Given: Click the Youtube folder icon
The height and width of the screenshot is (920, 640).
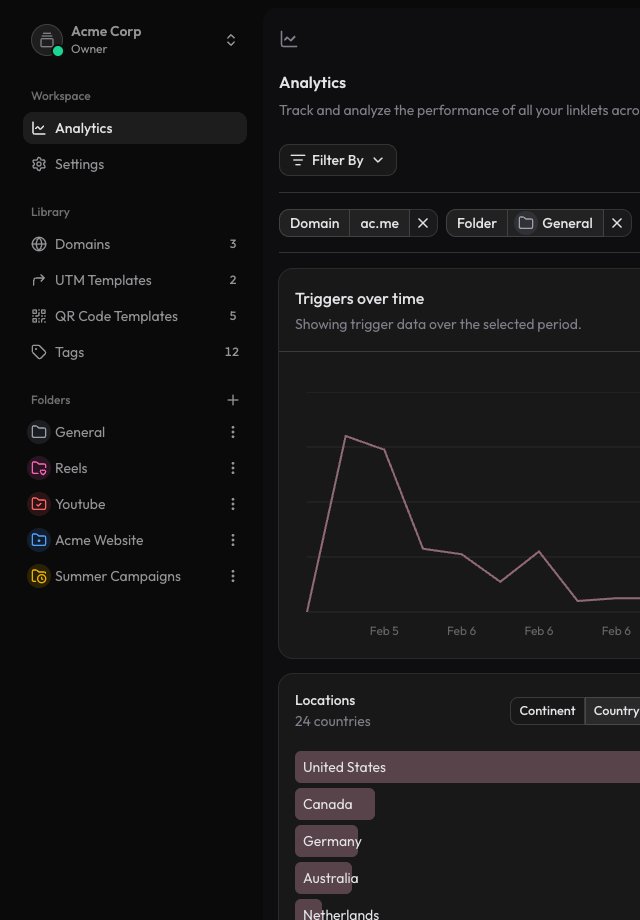Looking at the screenshot, I should click(39, 504).
